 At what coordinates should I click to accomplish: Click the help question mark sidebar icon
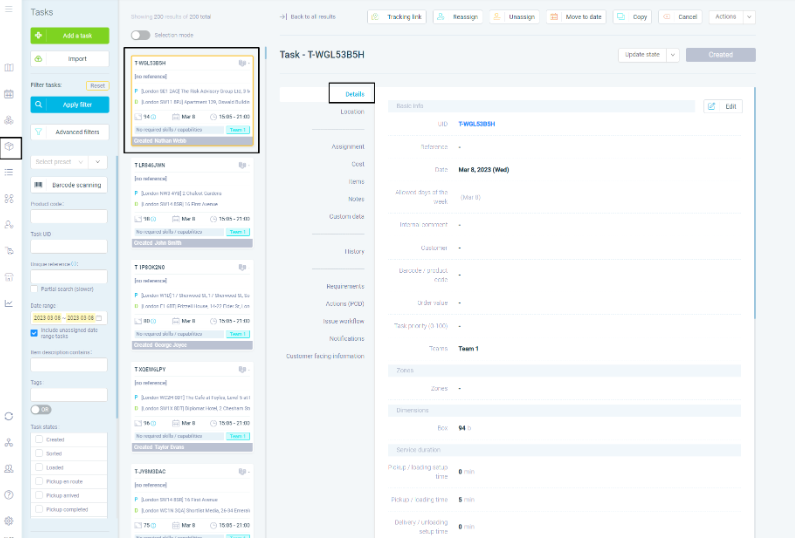pyautogui.click(x=9, y=494)
